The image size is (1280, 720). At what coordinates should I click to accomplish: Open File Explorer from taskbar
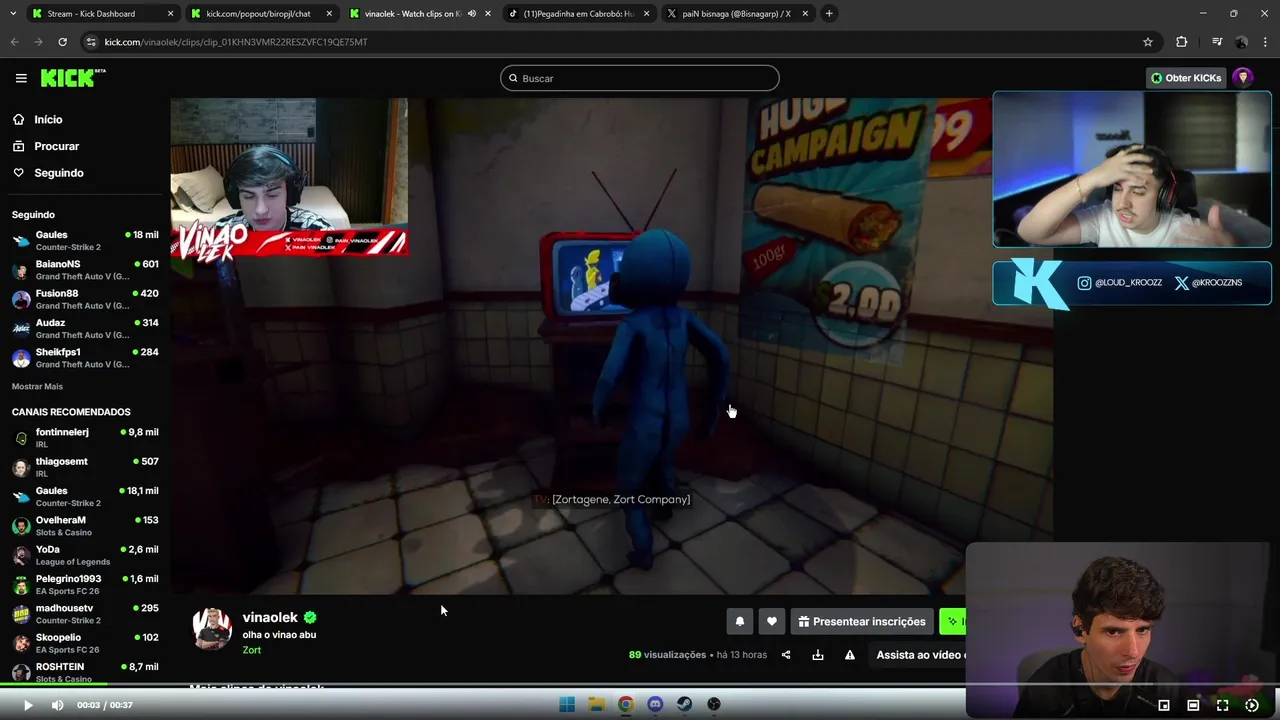tap(596, 705)
